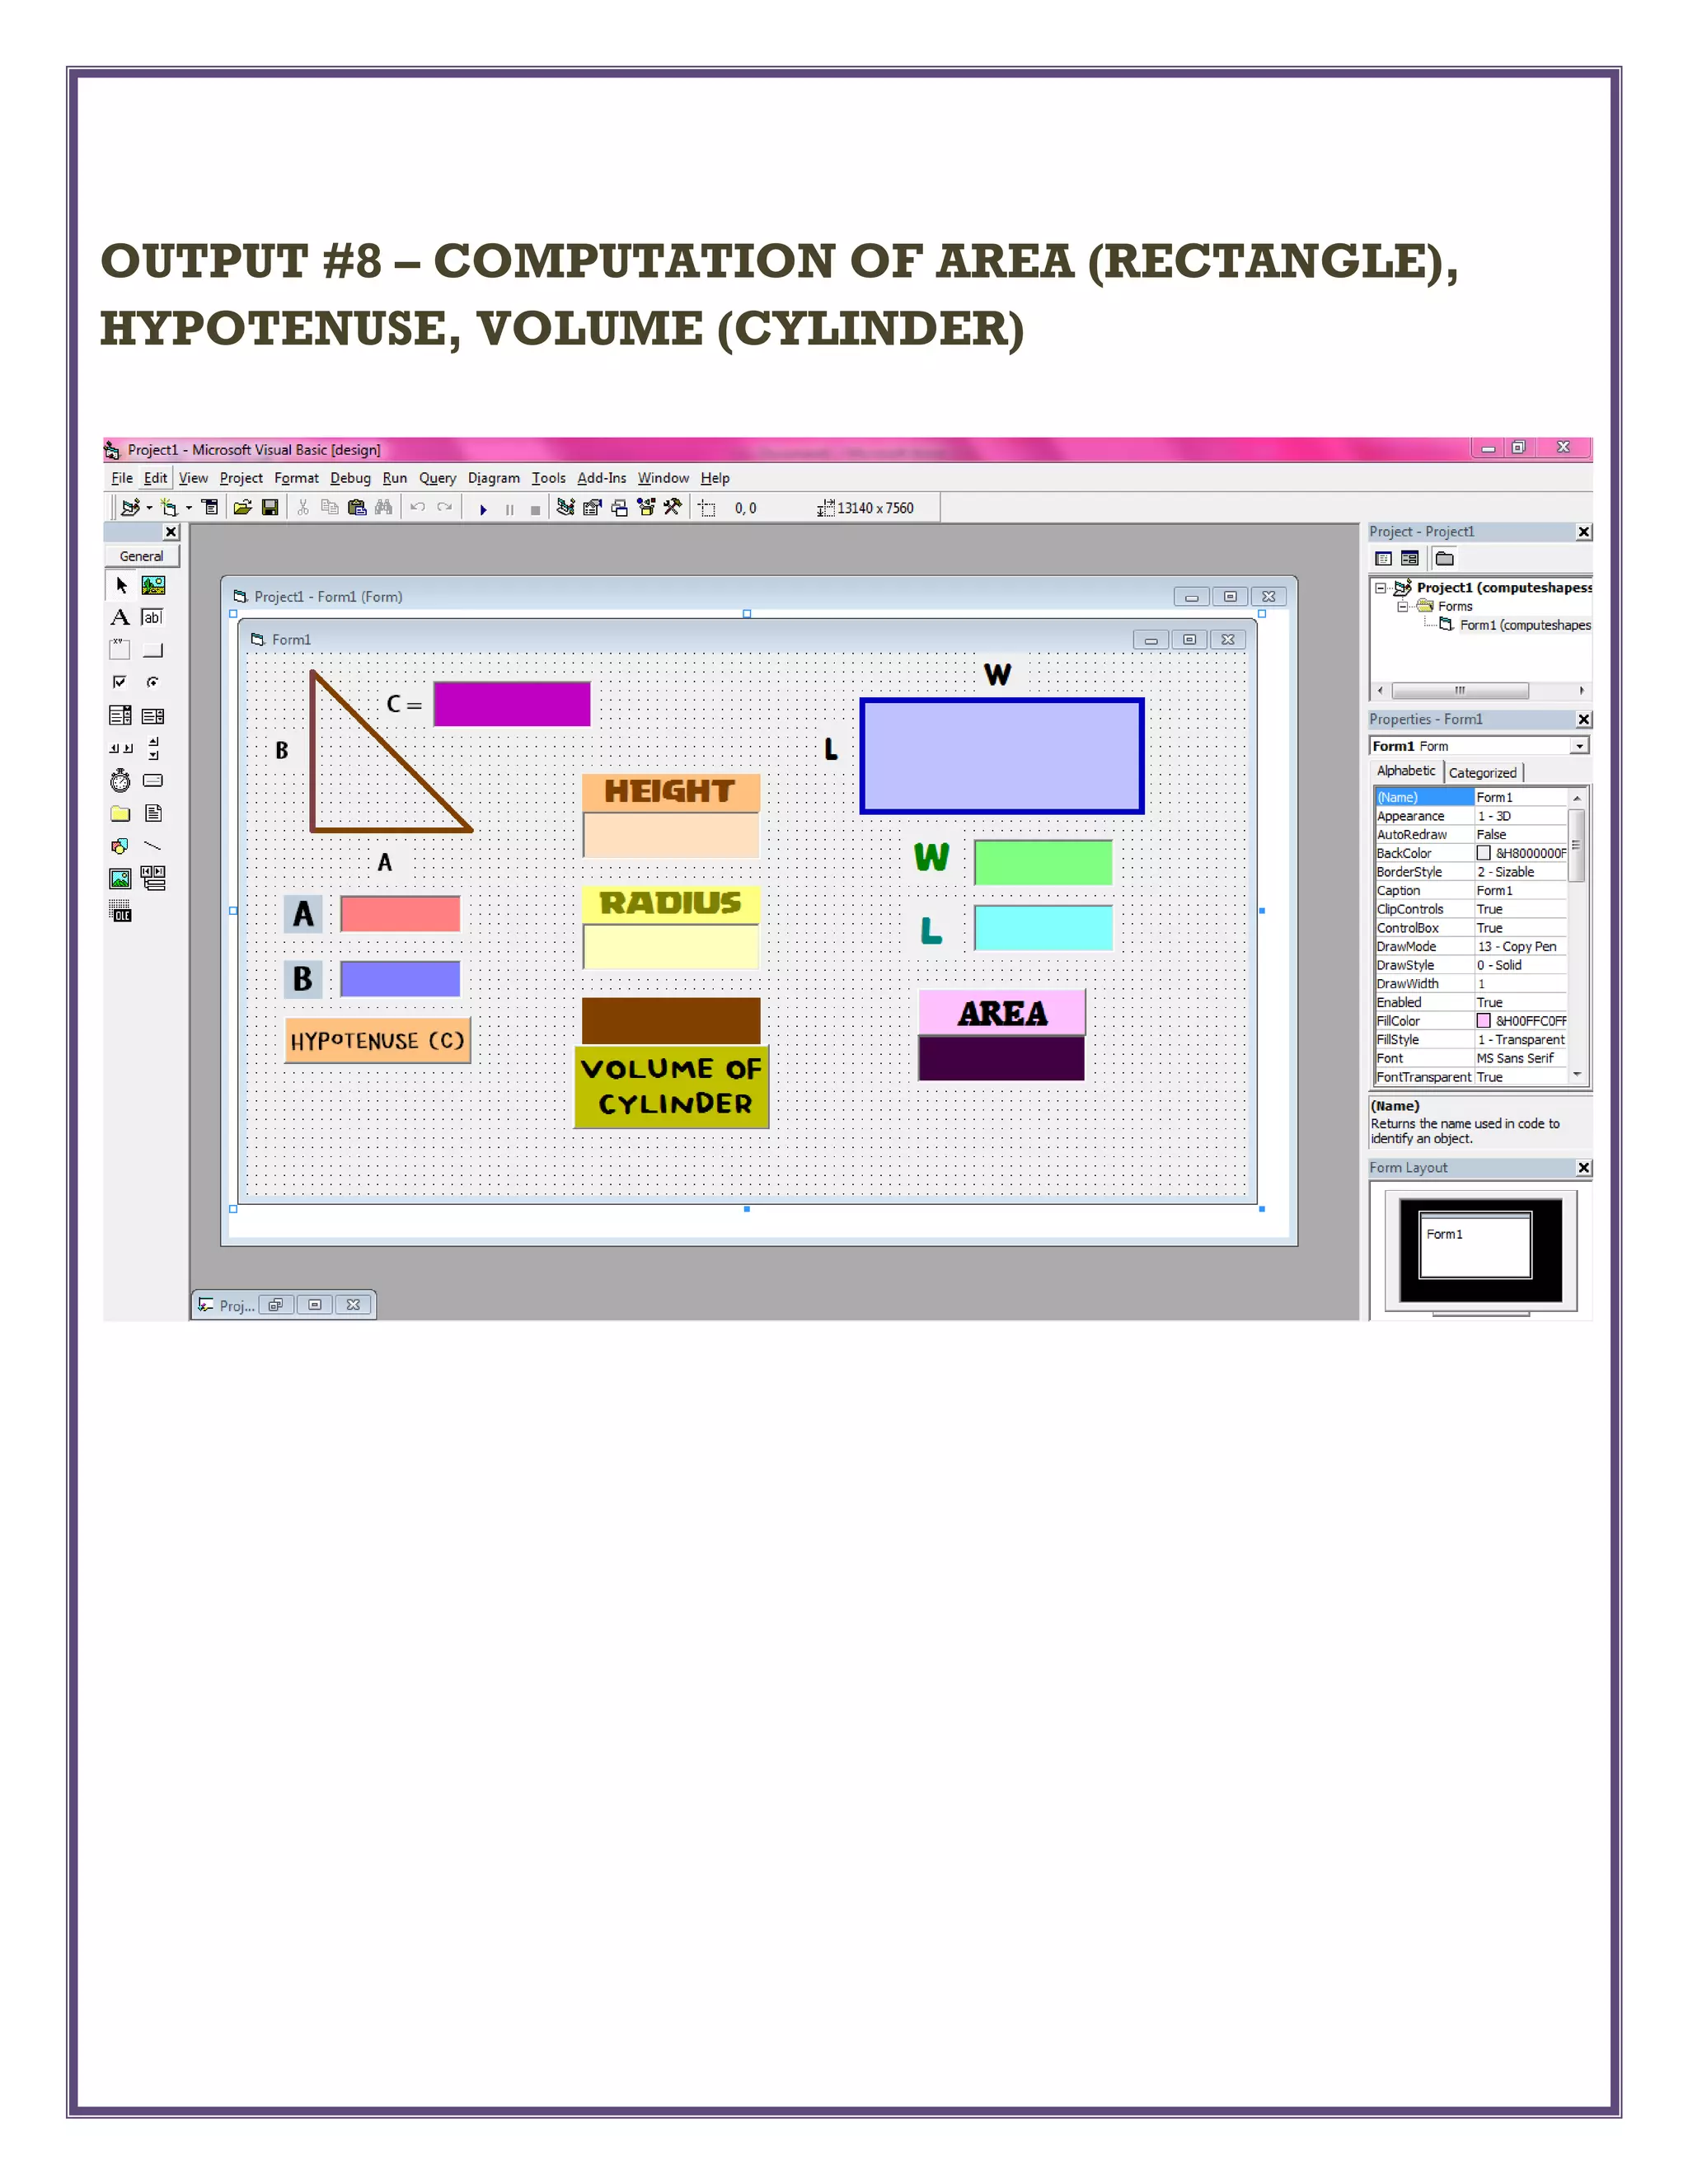Click View Code icon in Project panel

pyautogui.click(x=1384, y=559)
